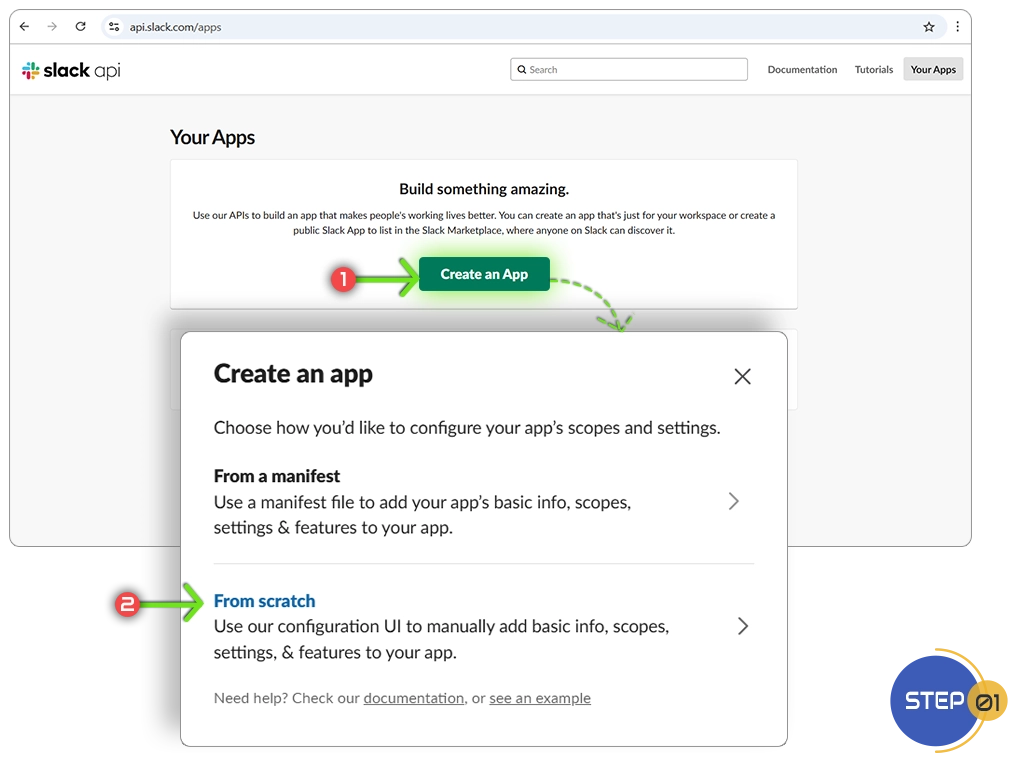
Task: Select the Your Apps navigation tab
Action: click(x=933, y=70)
